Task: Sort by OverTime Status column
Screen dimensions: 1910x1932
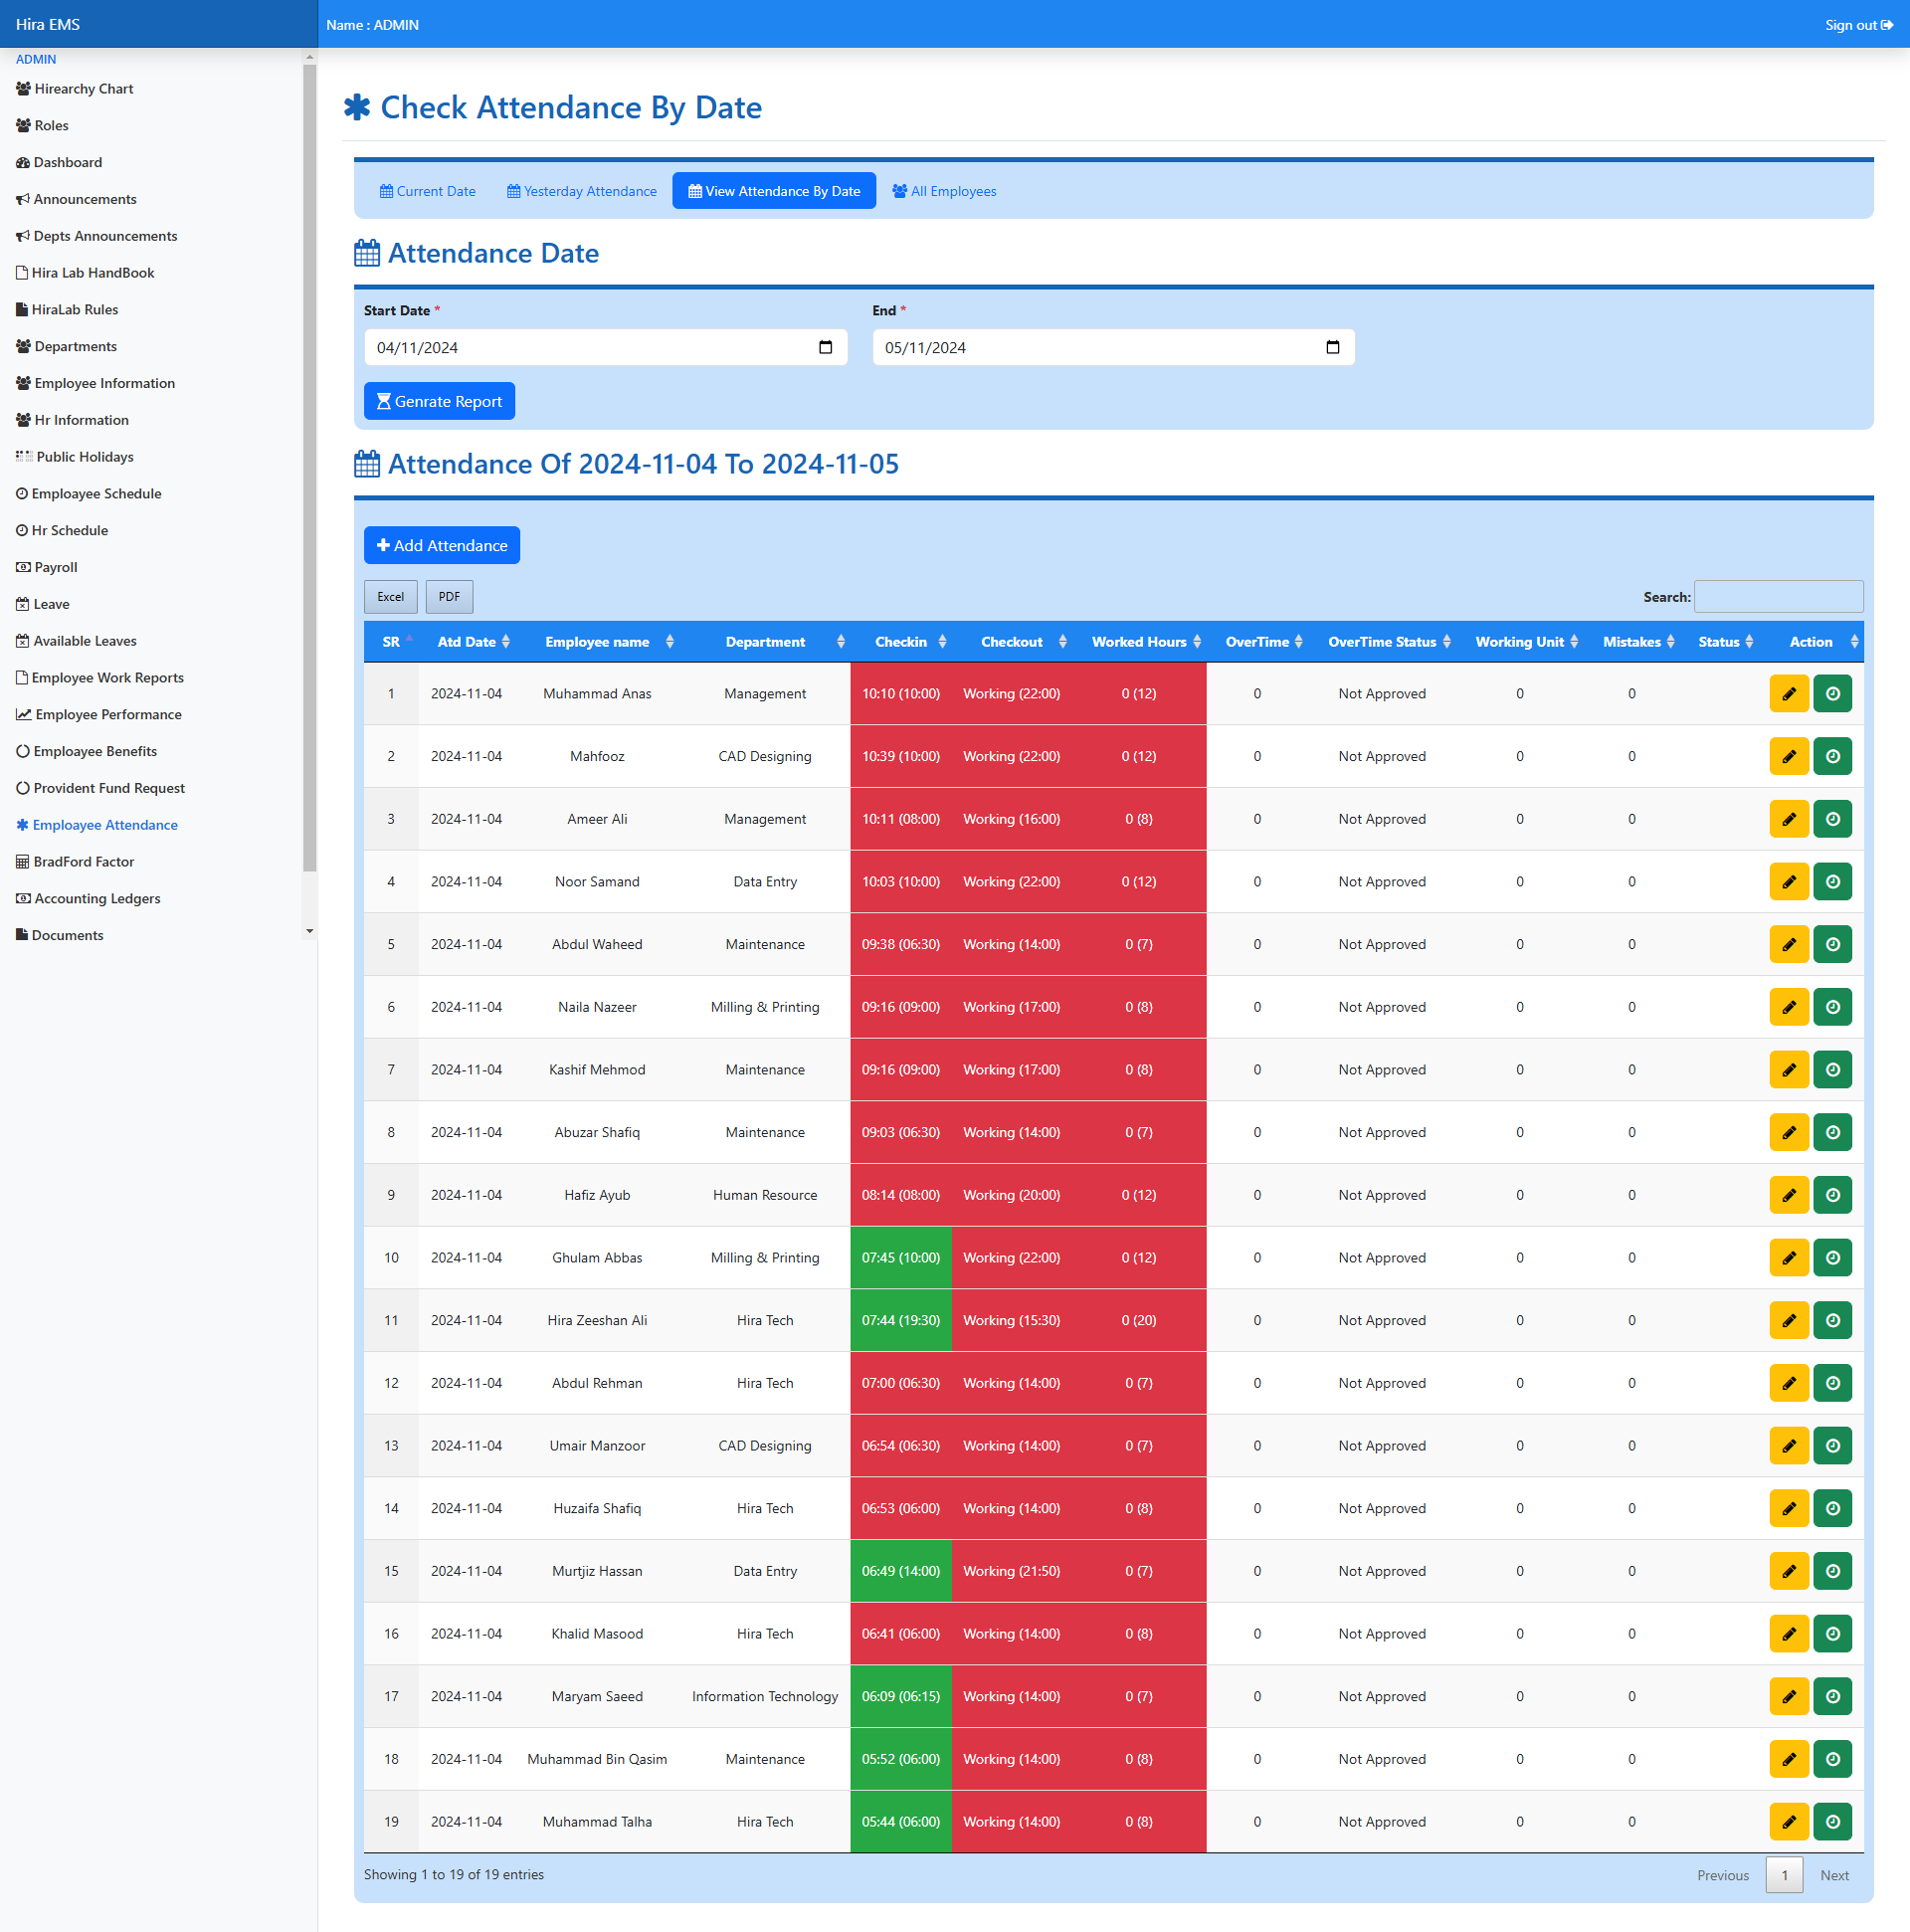Action: point(1383,642)
